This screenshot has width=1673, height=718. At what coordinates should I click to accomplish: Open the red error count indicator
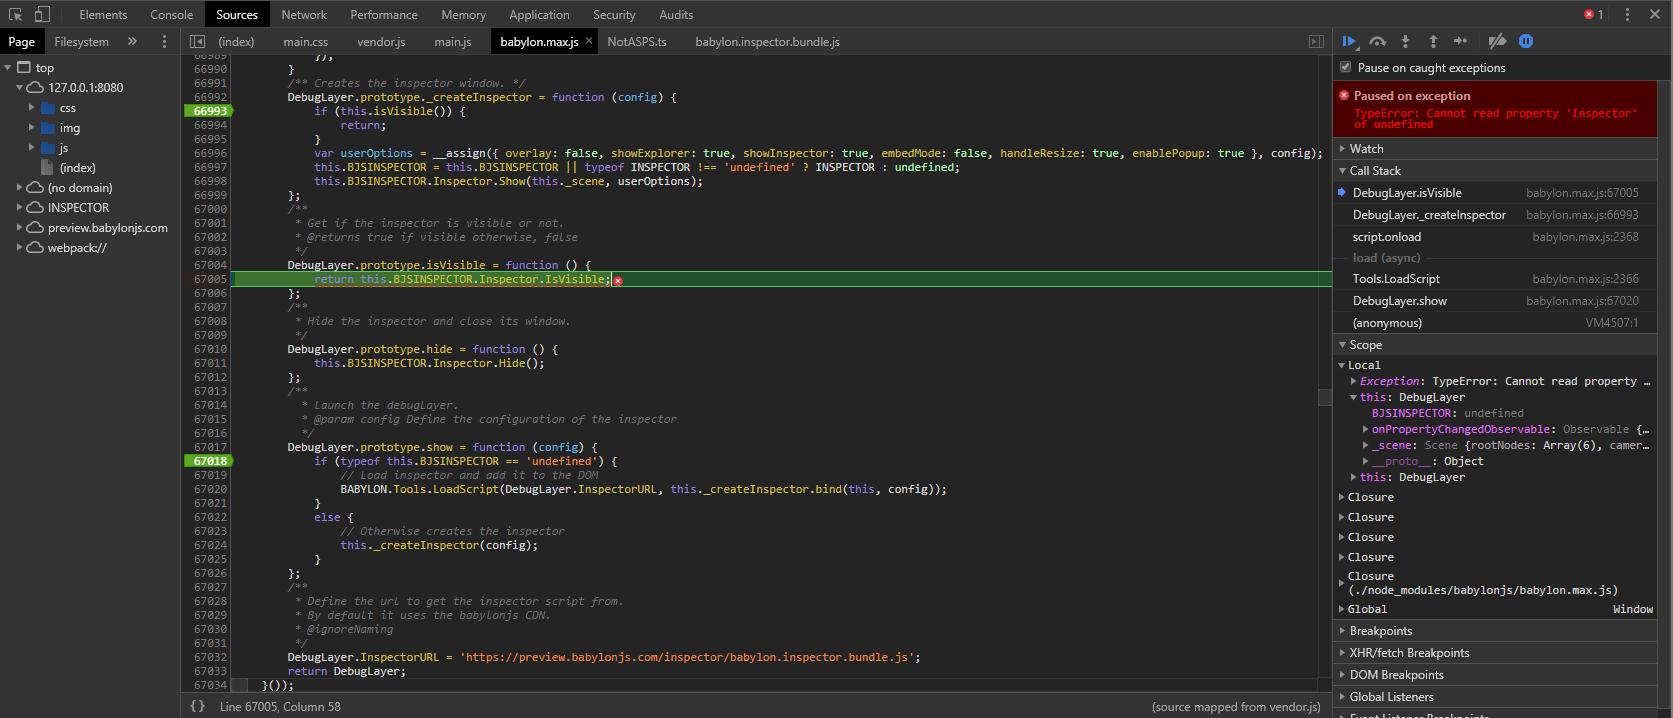1594,14
